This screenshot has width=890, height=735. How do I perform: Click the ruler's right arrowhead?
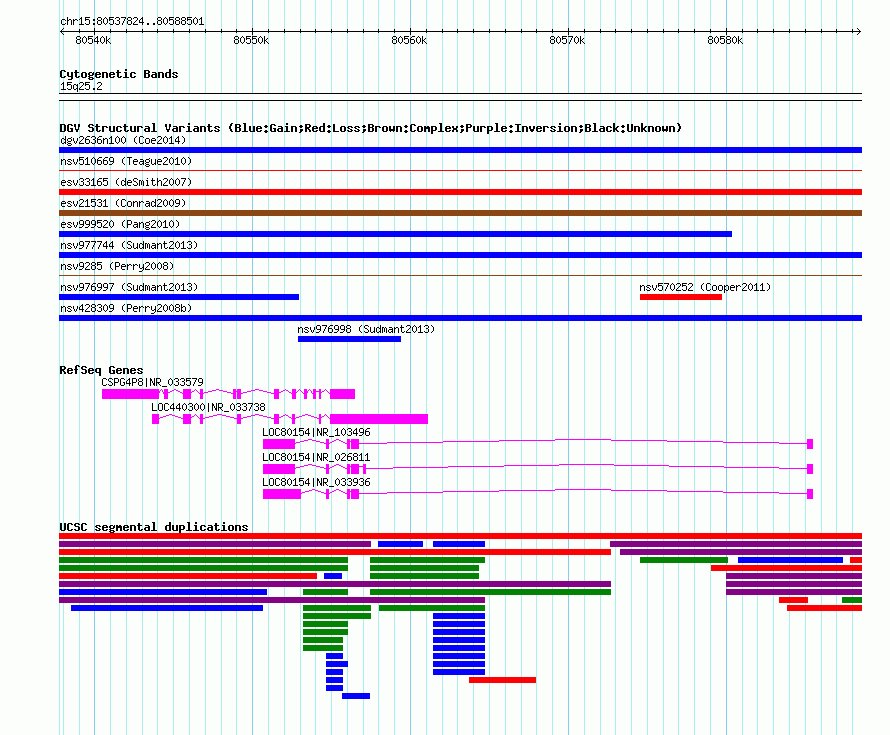tap(859, 31)
